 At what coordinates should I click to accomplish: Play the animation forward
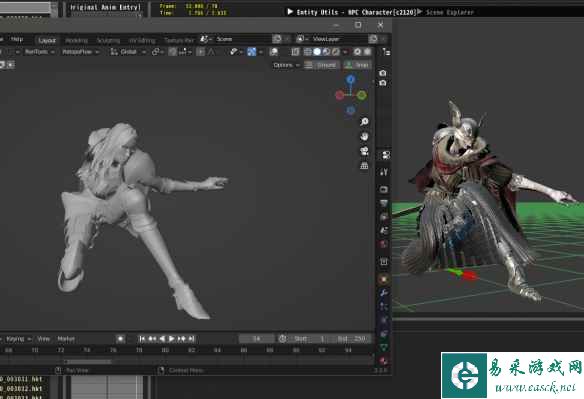(172, 339)
